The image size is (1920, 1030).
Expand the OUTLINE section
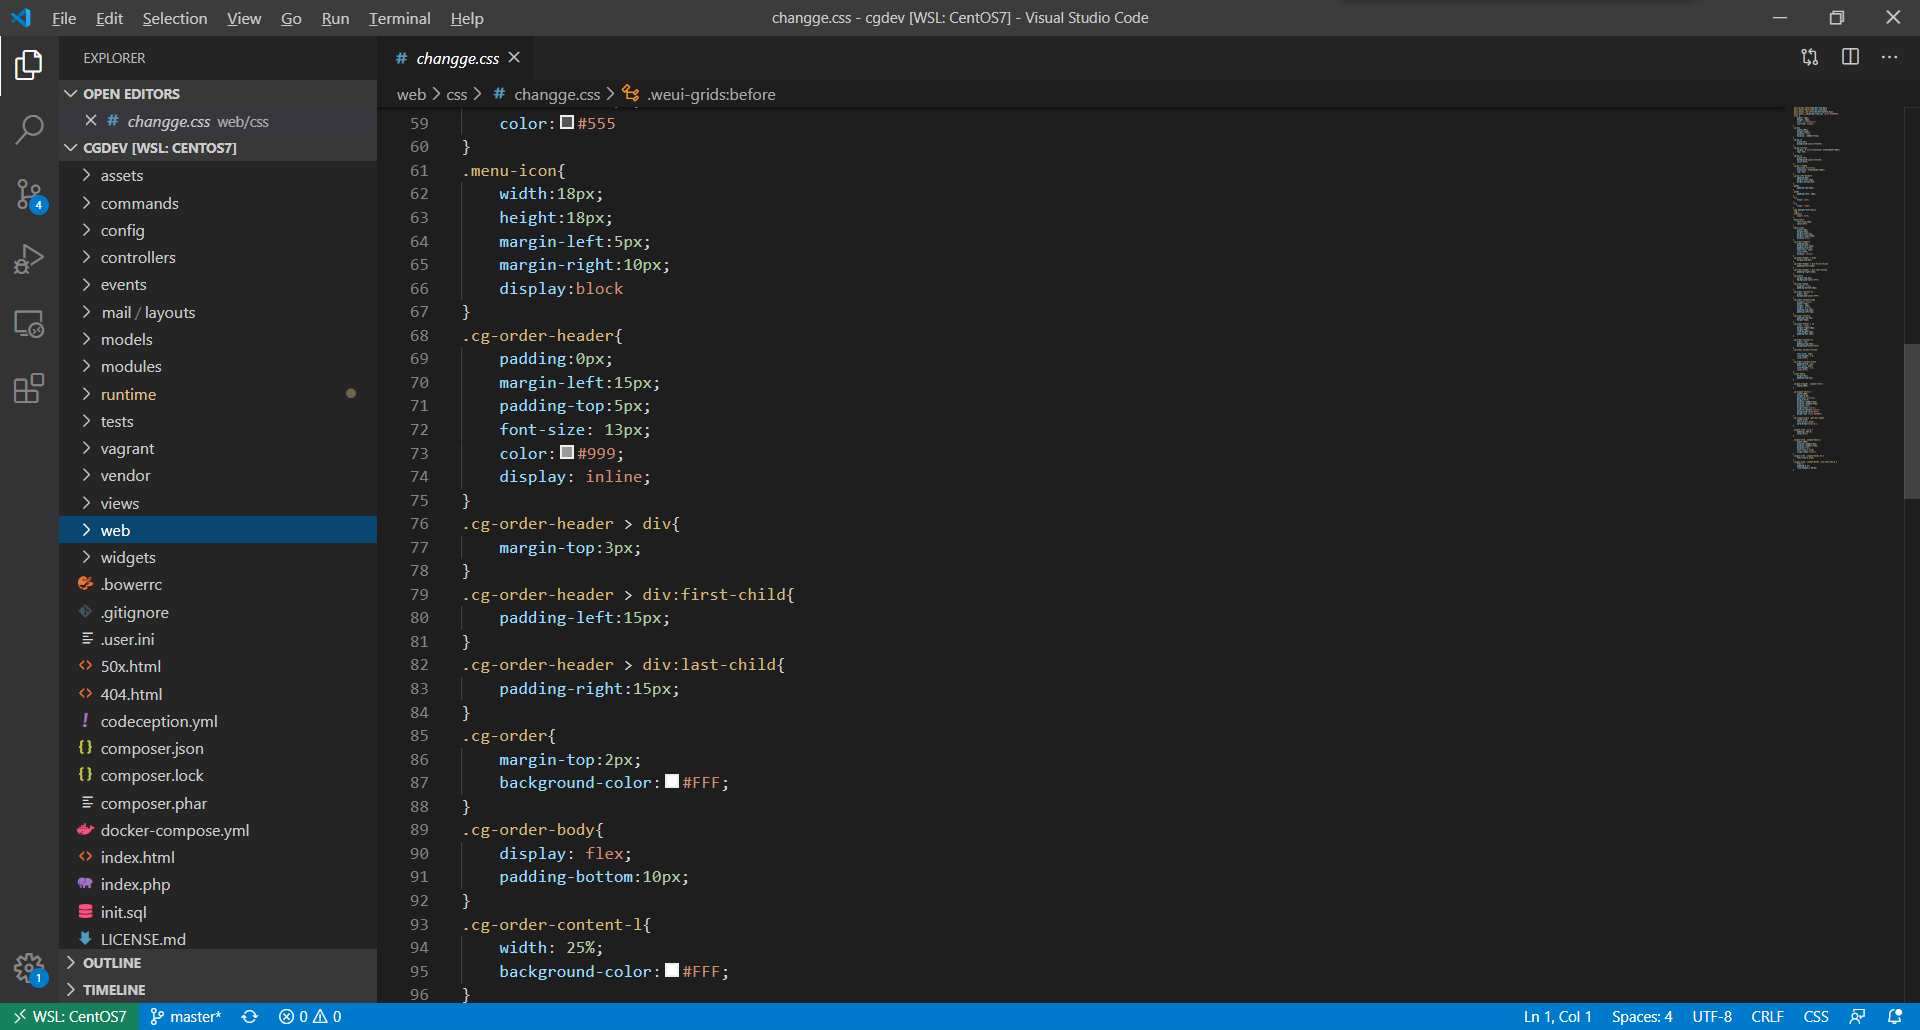(112, 963)
